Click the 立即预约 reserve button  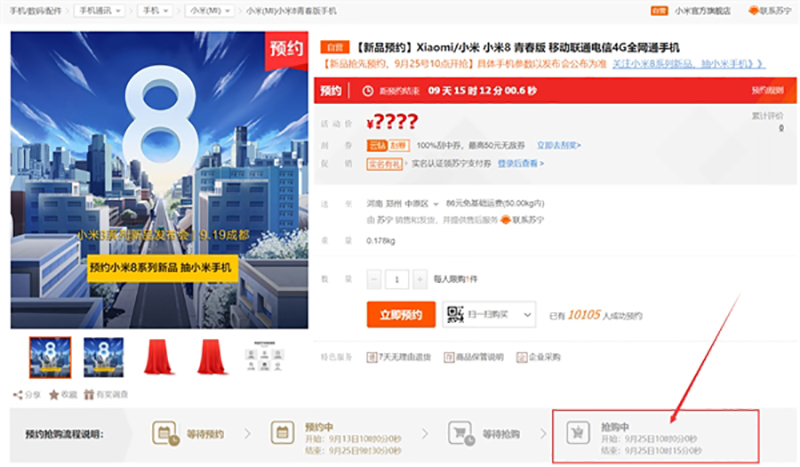coord(401,314)
